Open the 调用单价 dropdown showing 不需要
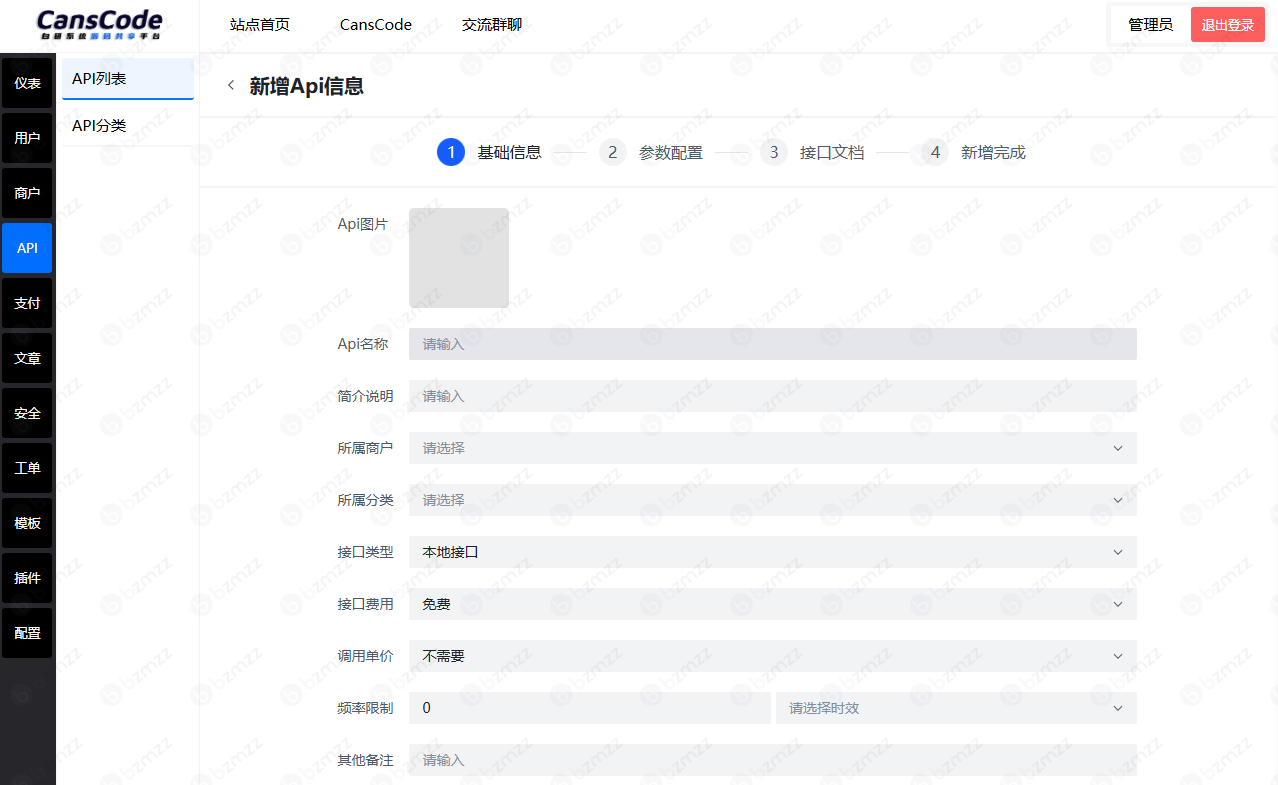The height and width of the screenshot is (785, 1278). 773,656
